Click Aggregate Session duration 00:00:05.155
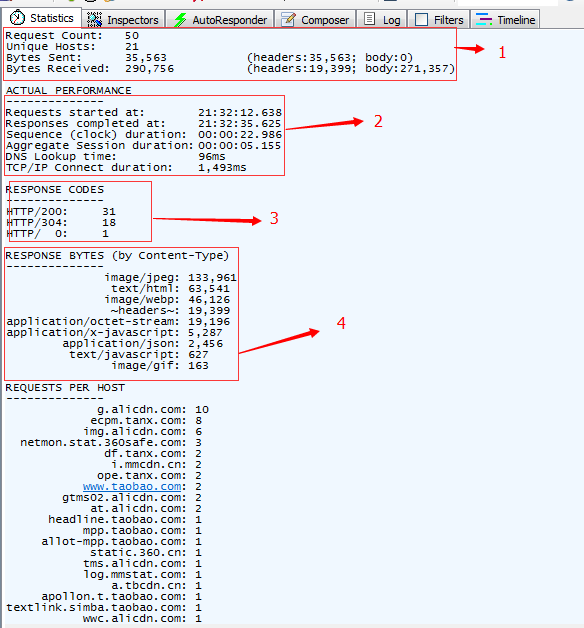This screenshot has width=584, height=628. [x=144, y=145]
